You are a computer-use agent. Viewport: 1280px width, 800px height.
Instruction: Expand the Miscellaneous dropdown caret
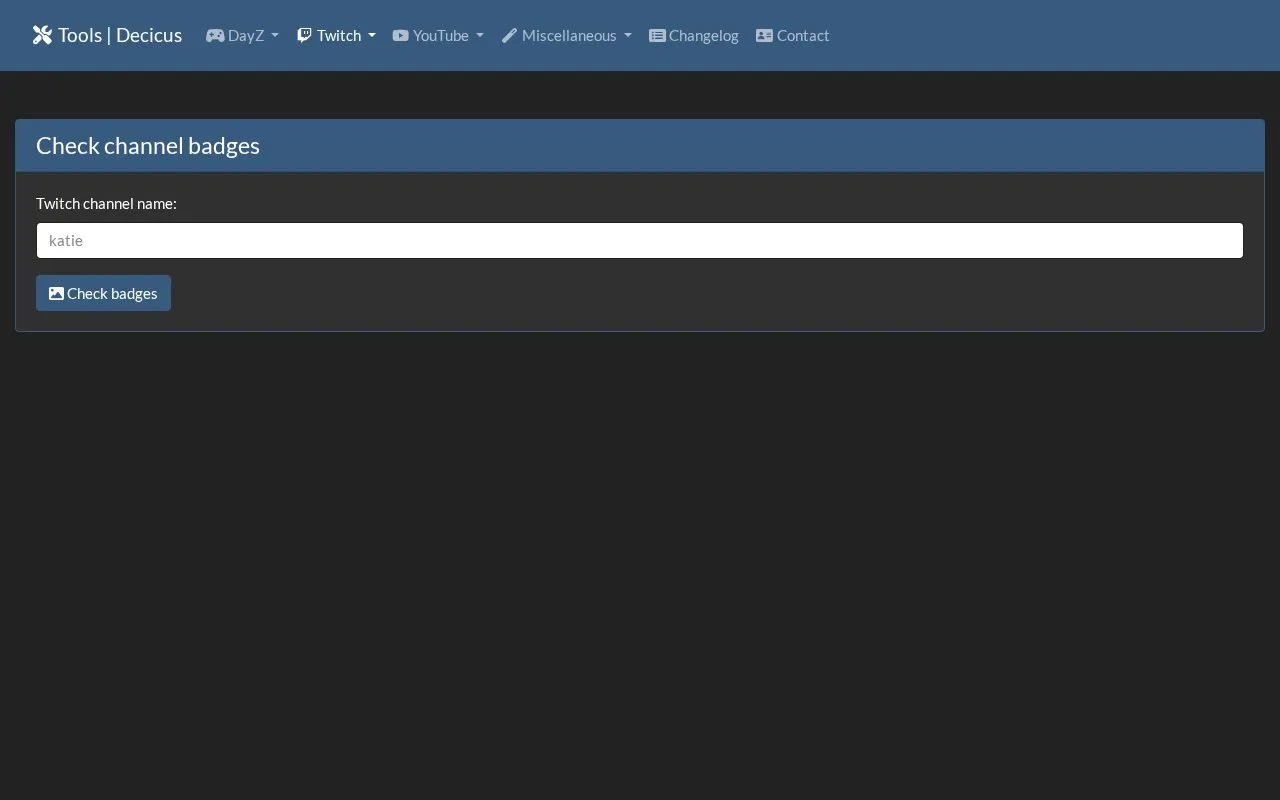627,36
